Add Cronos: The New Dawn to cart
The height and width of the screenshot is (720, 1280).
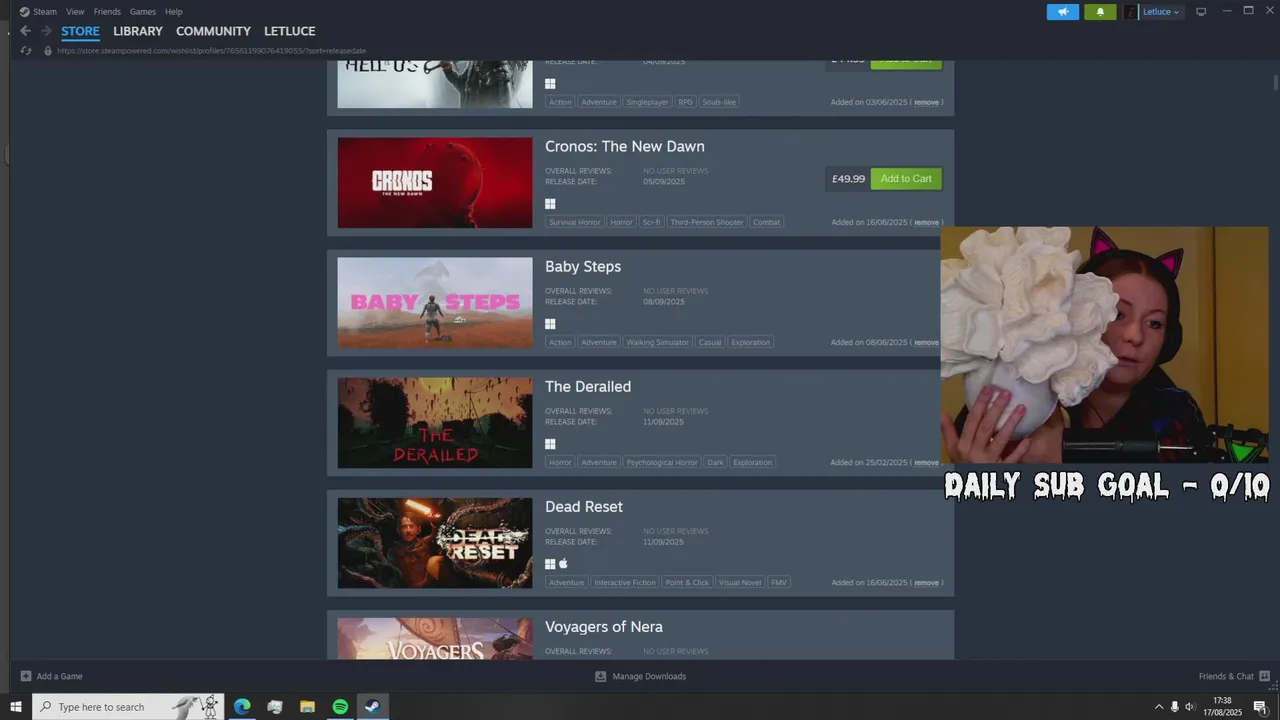pos(906,179)
